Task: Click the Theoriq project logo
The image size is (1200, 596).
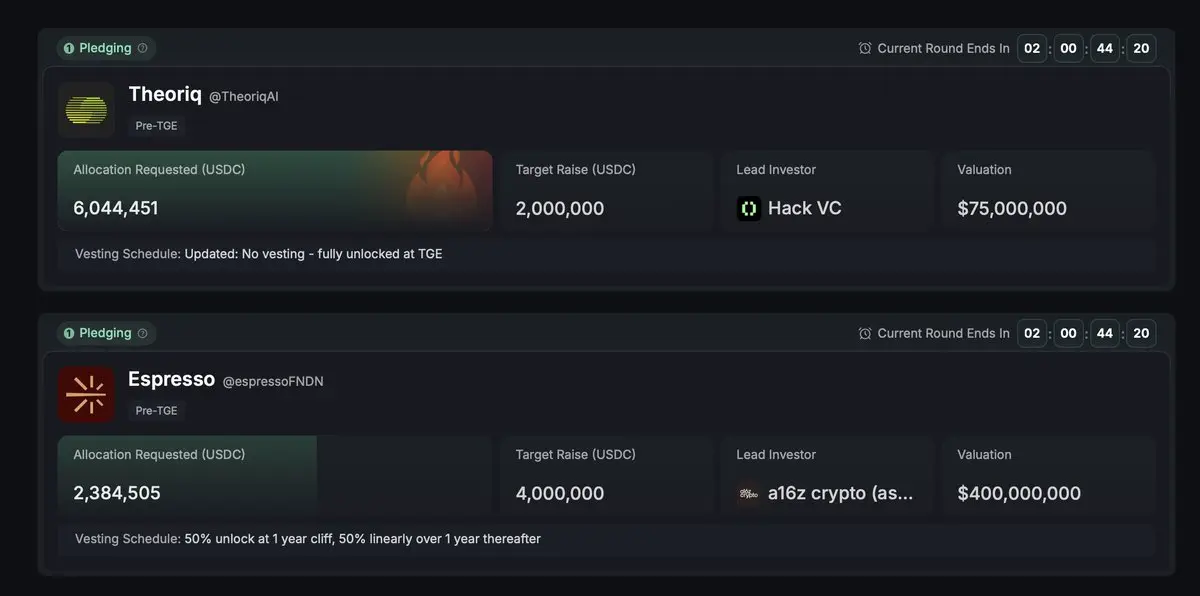Action: point(86,109)
